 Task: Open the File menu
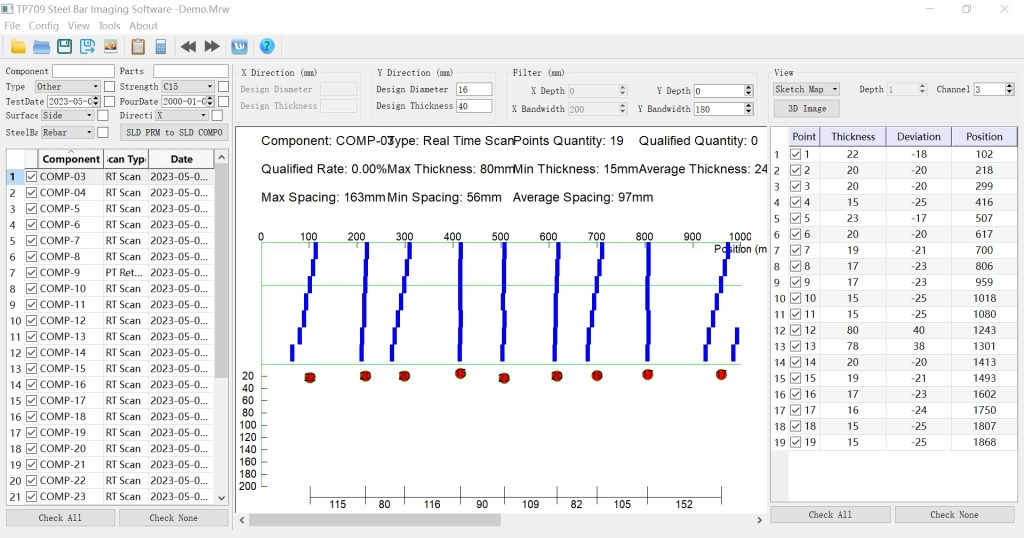click(12, 25)
